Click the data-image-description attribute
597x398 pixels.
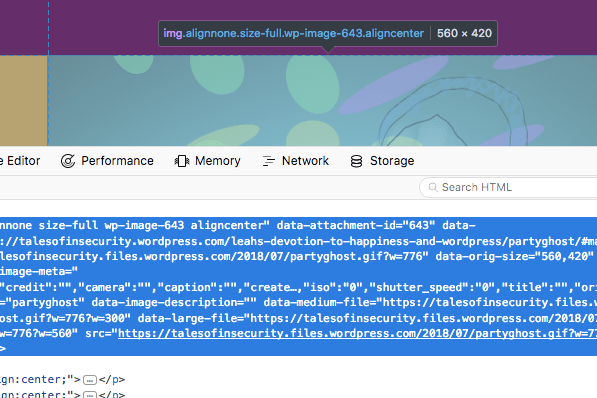click(x=174, y=302)
